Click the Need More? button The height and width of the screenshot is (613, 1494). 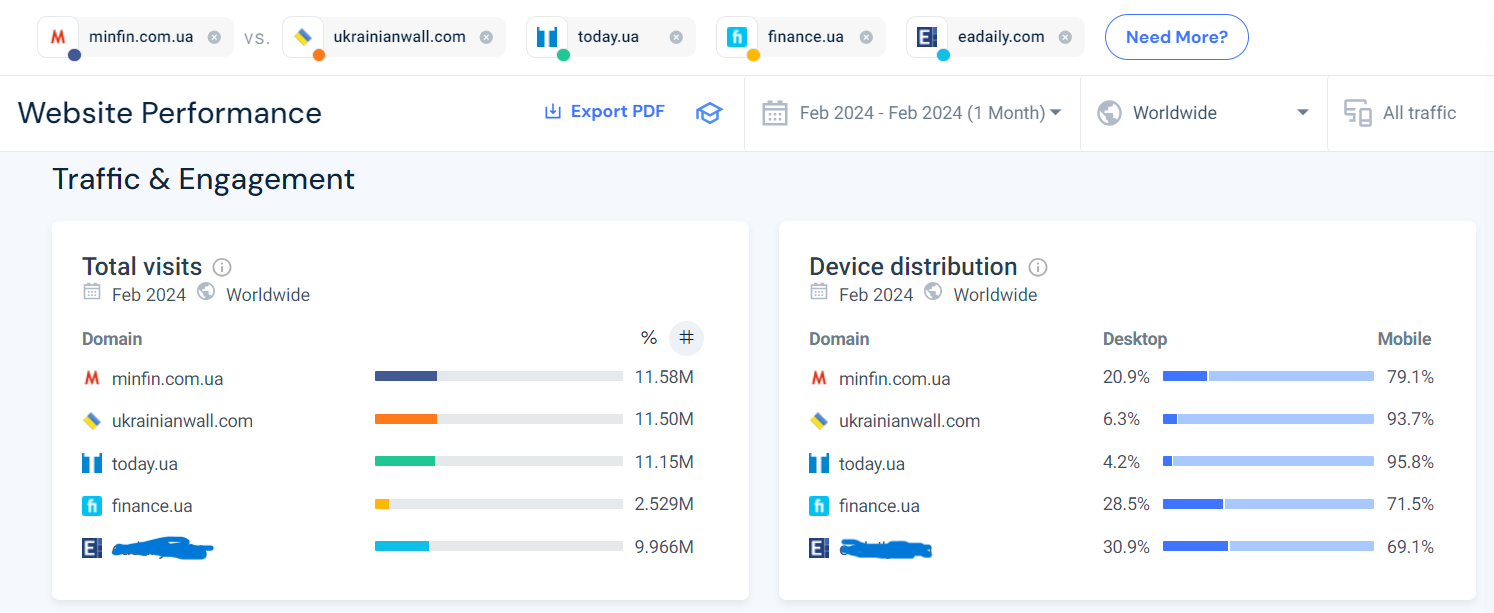pos(1176,36)
